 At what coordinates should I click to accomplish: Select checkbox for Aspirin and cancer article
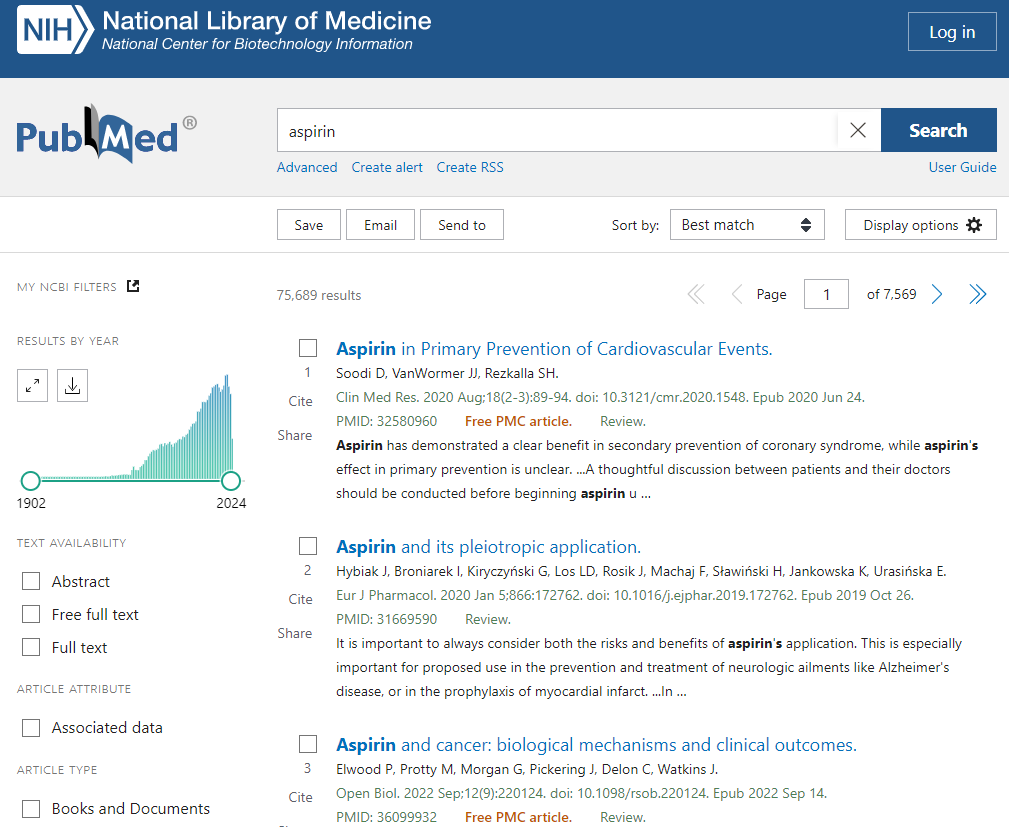click(x=308, y=744)
